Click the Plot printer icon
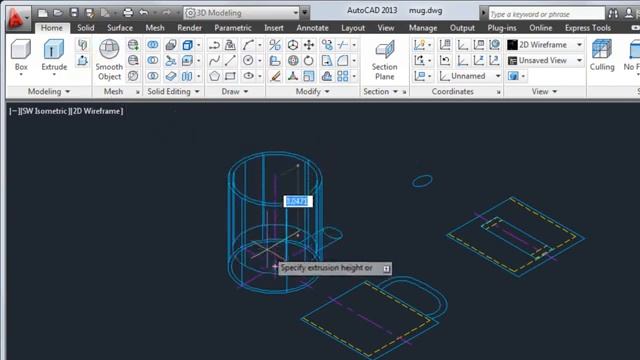 tap(128, 13)
